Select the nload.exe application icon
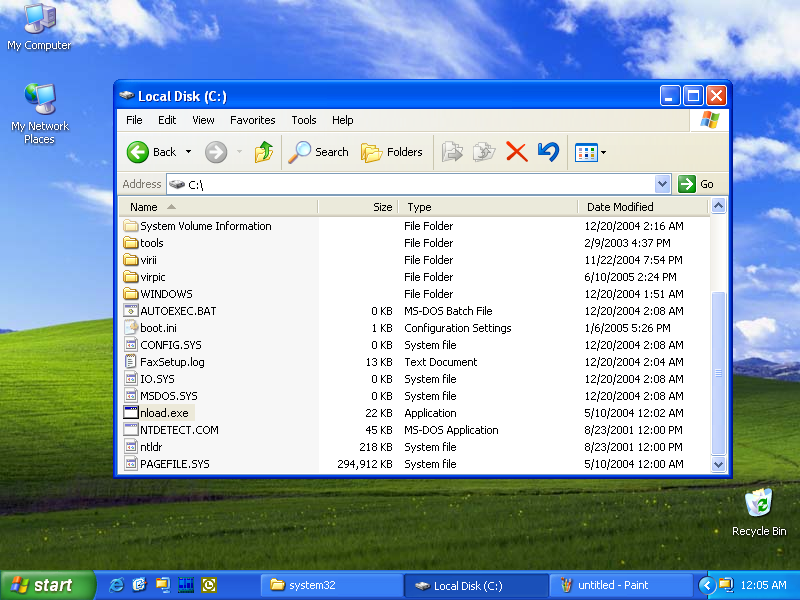 [x=131, y=413]
